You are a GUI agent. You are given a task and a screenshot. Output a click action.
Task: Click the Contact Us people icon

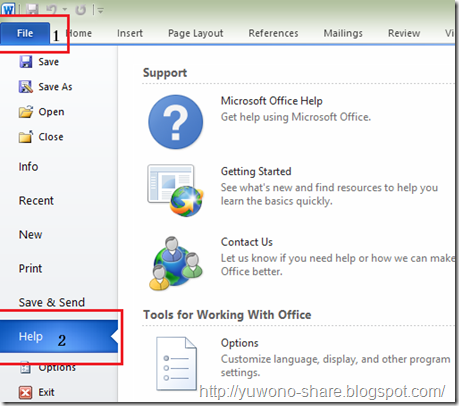[175, 263]
